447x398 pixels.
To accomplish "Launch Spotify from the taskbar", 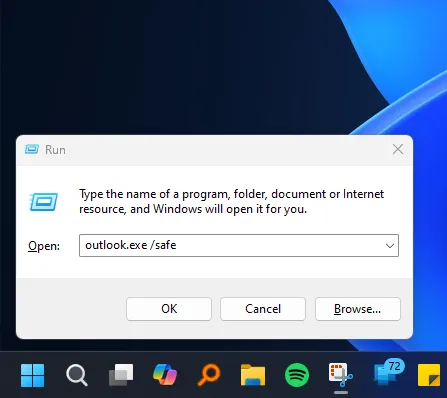I will 297,375.
